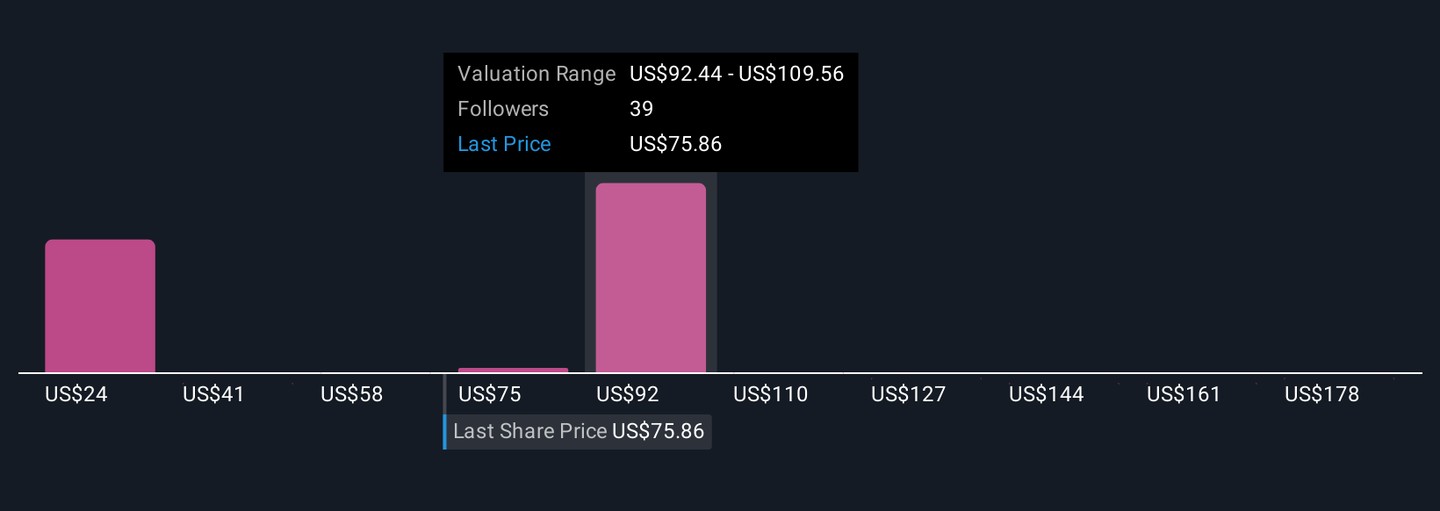Click the tall pink bar at US$92
This screenshot has width=1440, height=511.
(x=651, y=277)
